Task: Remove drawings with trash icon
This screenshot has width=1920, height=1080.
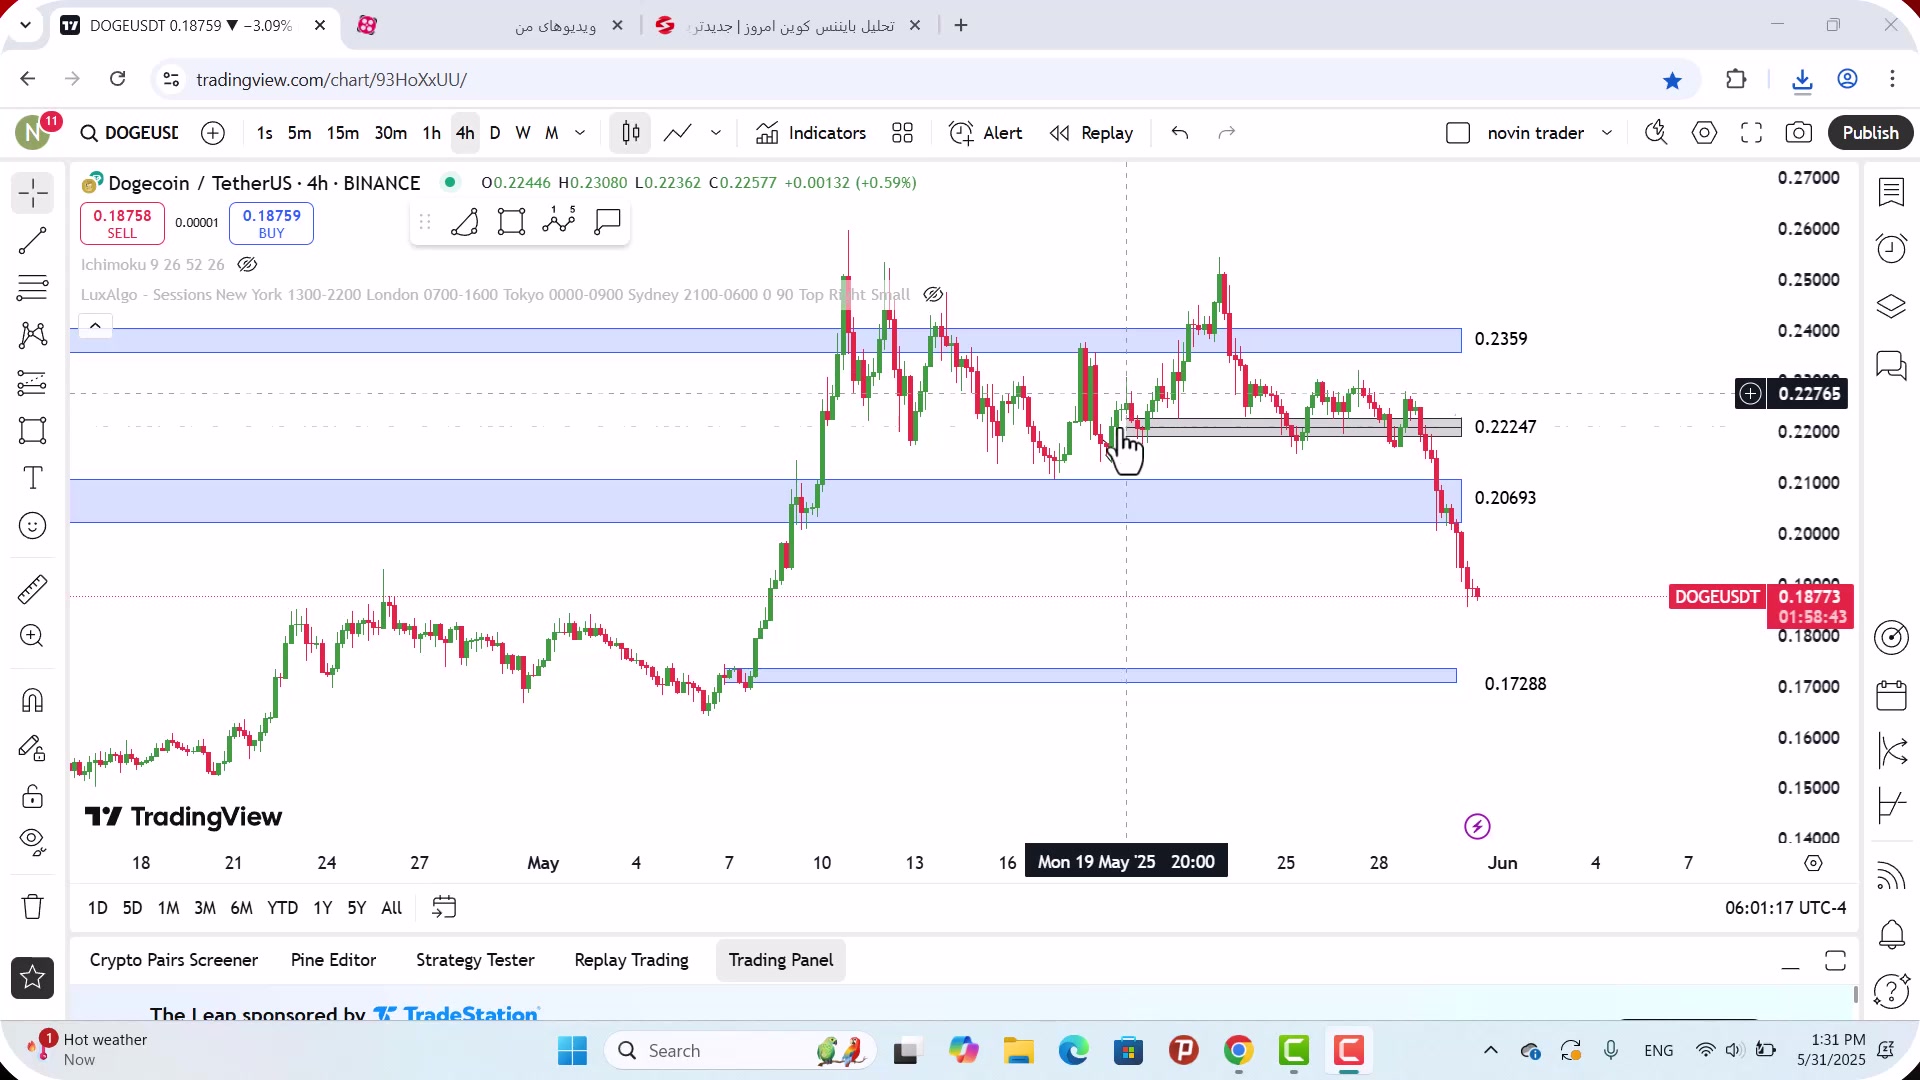Action: (33, 907)
